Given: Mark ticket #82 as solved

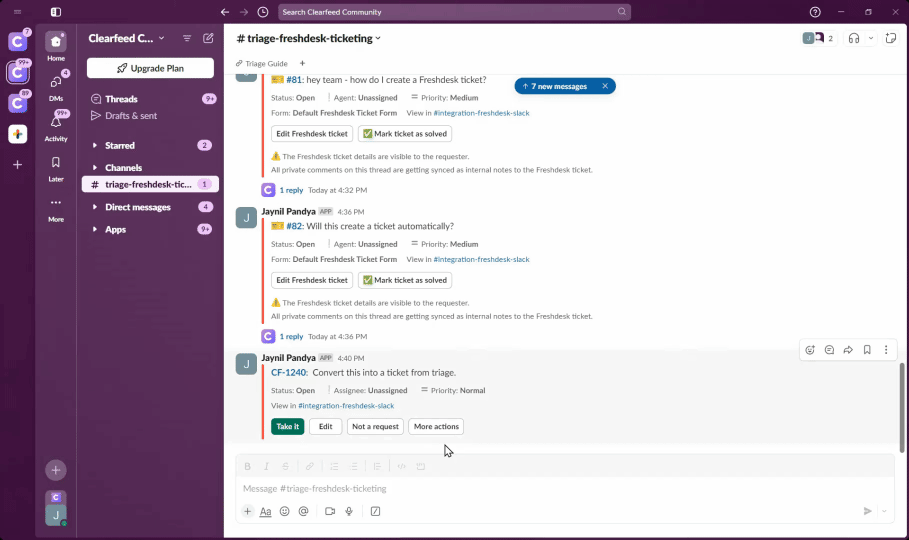Looking at the screenshot, I should pyautogui.click(x=405, y=280).
